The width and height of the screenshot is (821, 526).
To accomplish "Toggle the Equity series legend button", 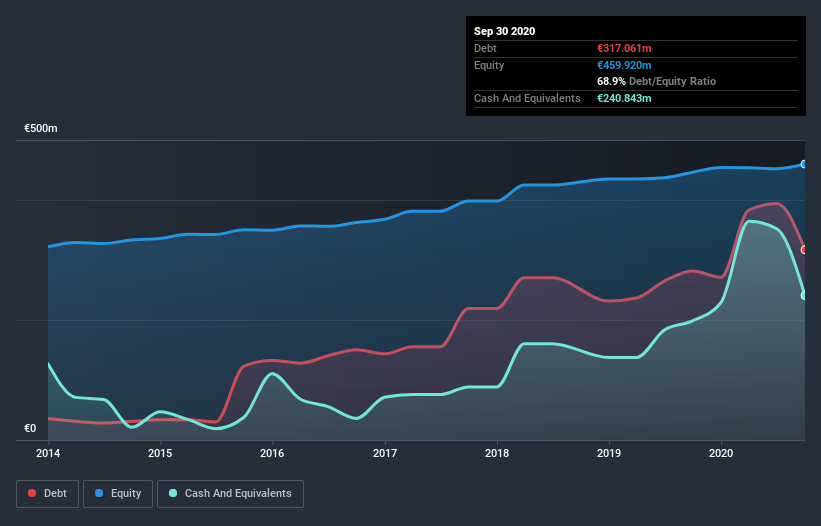I will point(118,494).
